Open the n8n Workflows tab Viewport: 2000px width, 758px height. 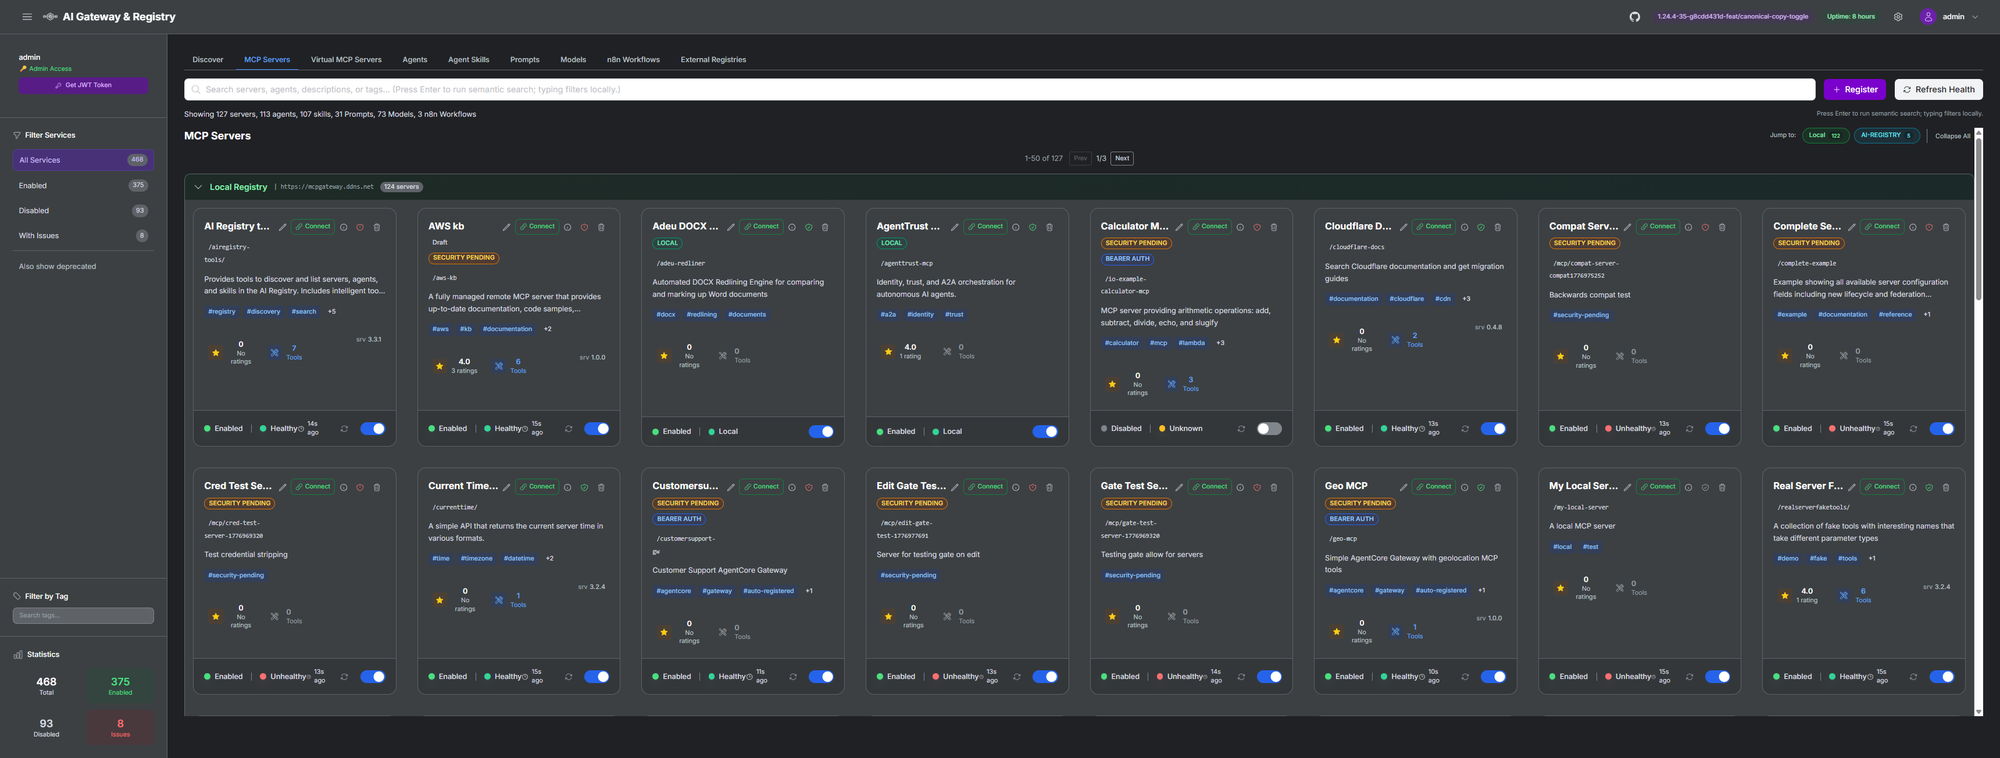pyautogui.click(x=633, y=60)
